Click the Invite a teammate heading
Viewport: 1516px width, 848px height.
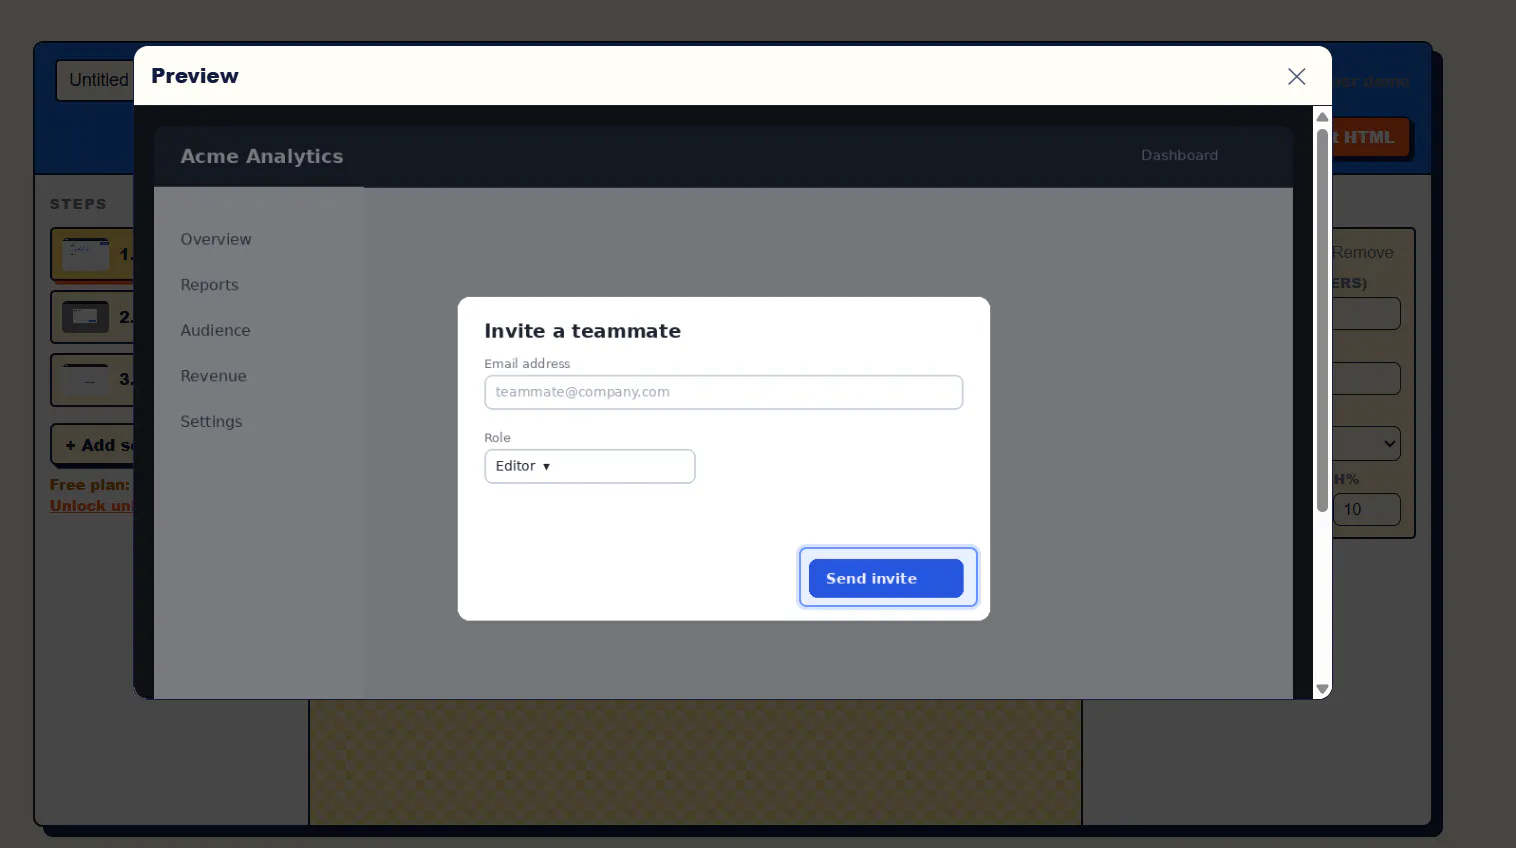(x=582, y=331)
